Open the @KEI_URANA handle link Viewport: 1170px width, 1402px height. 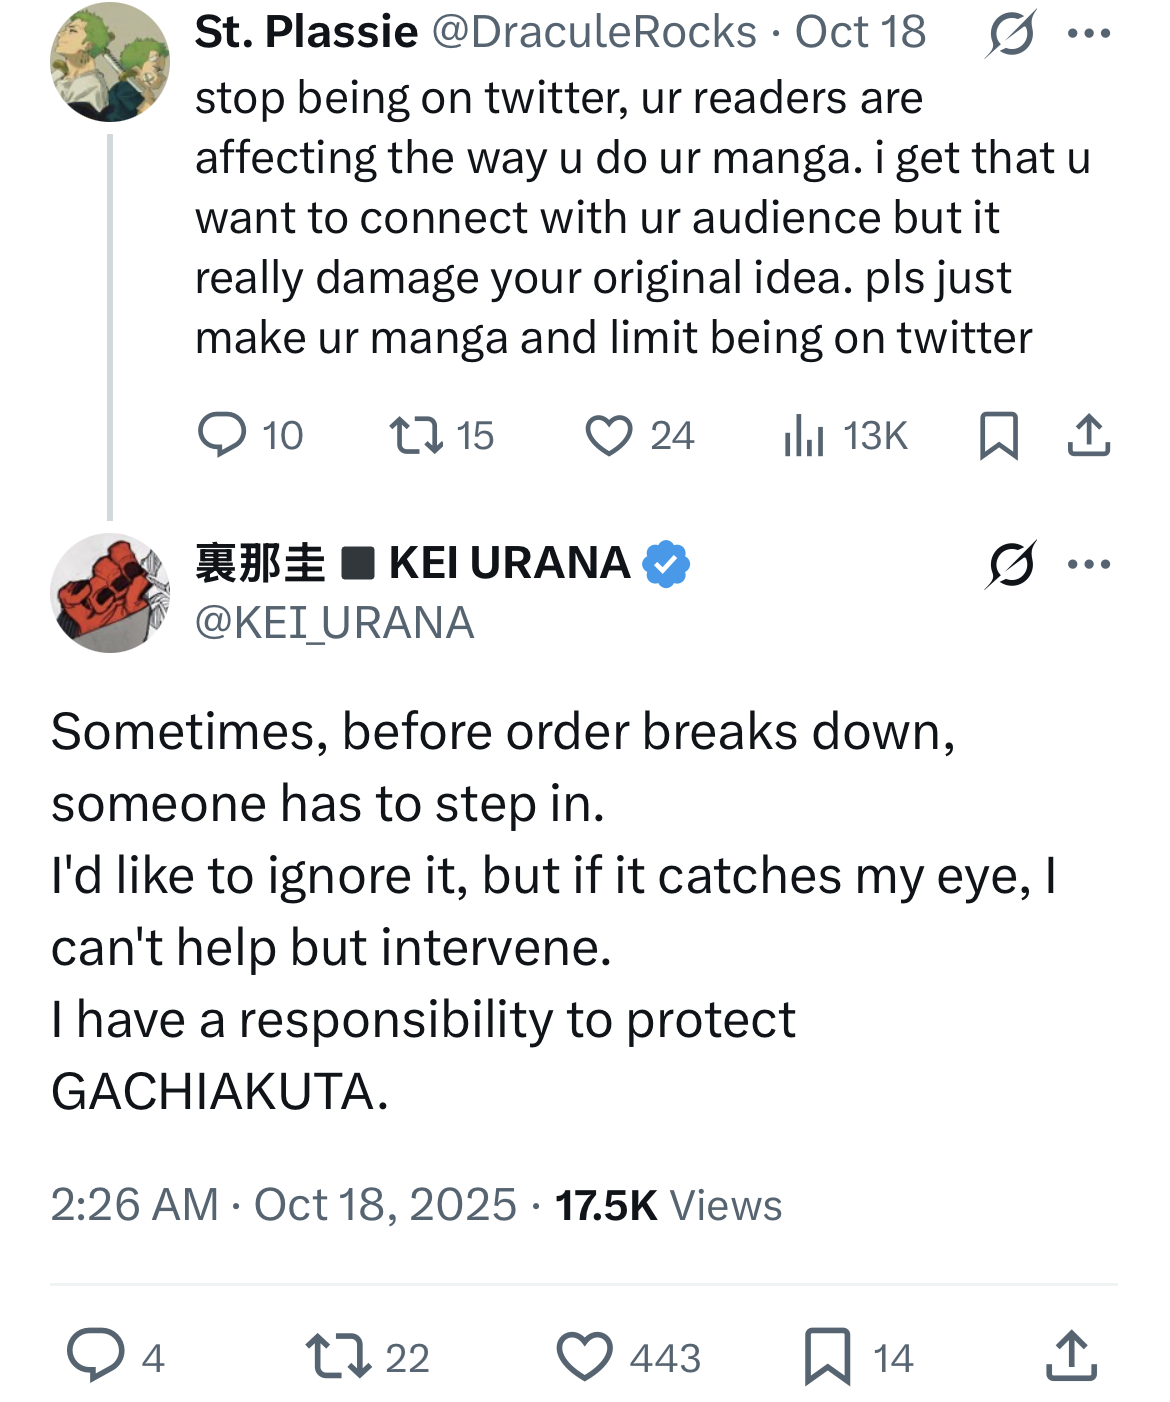click(334, 623)
